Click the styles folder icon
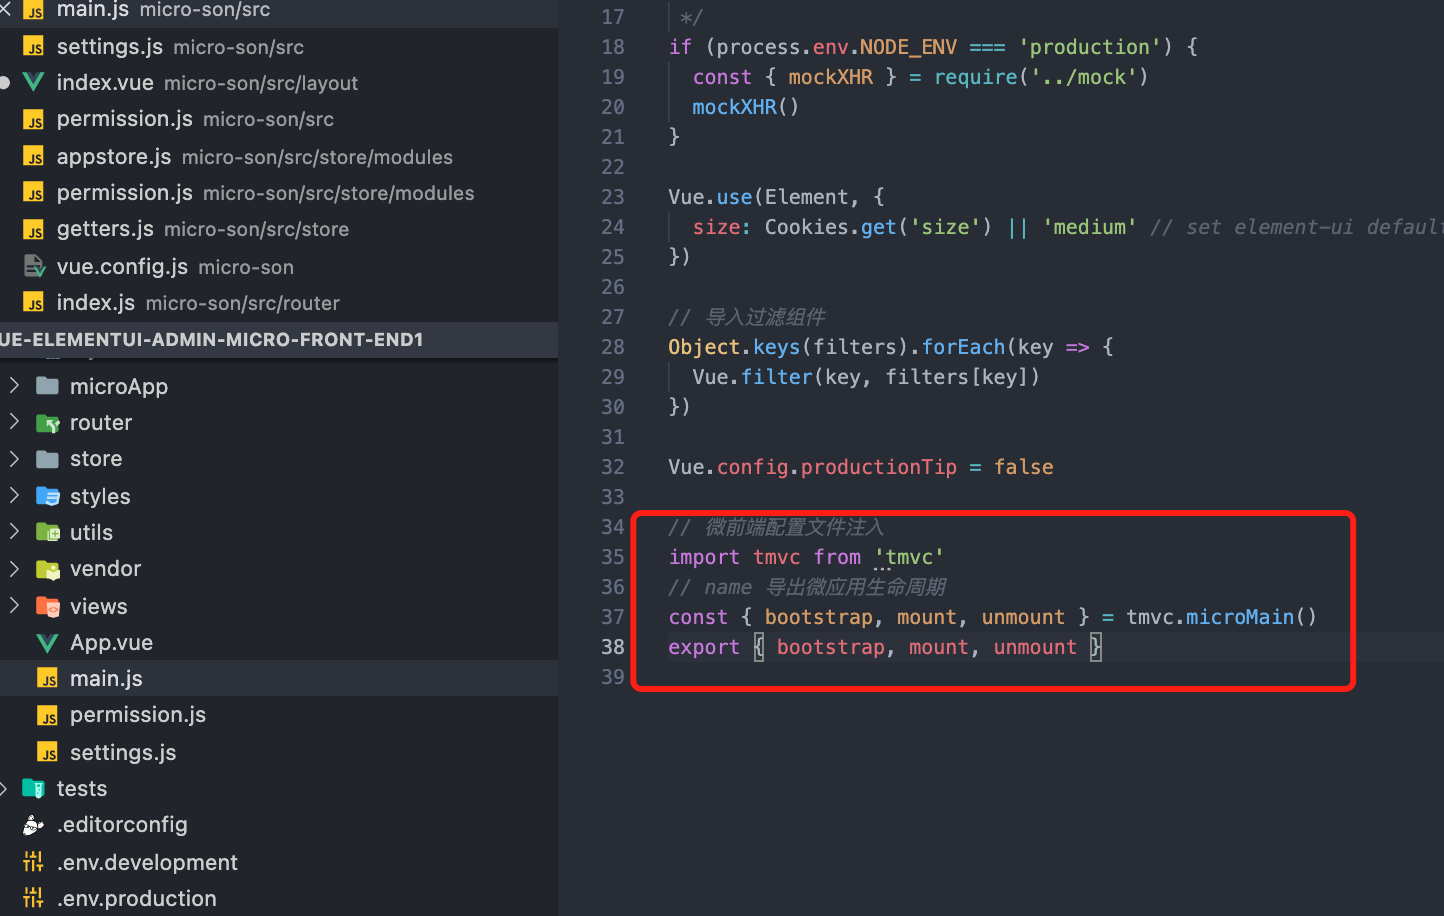The height and width of the screenshot is (916, 1444). click(x=47, y=496)
